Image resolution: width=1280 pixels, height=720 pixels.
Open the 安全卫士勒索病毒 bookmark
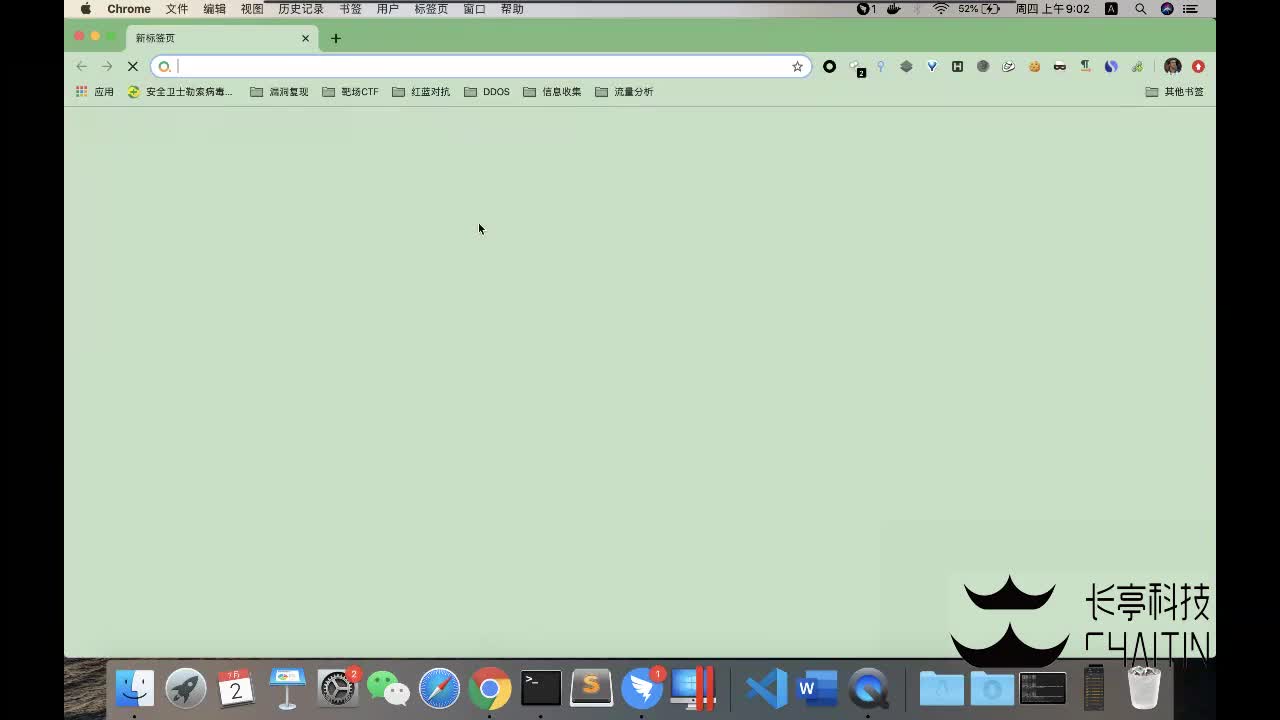[180, 91]
